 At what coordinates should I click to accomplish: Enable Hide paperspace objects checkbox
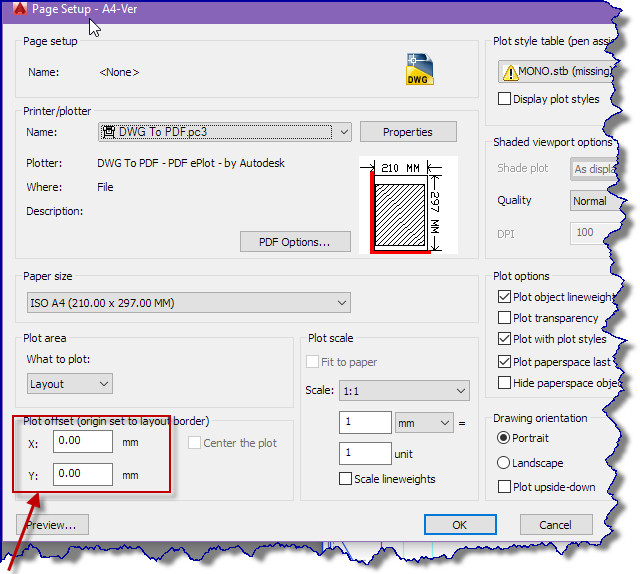coord(504,383)
